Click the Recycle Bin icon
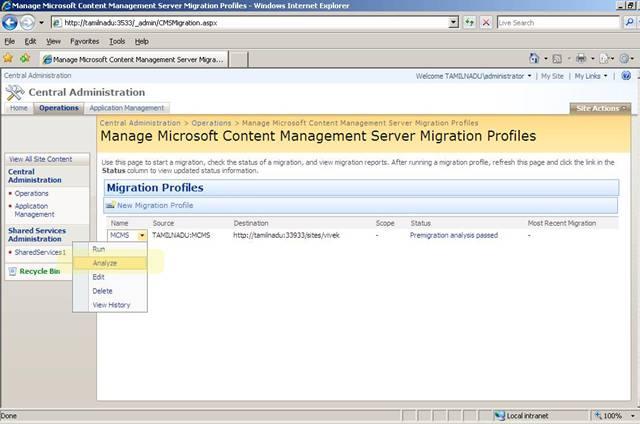This screenshot has width=640, height=424. click(13, 271)
